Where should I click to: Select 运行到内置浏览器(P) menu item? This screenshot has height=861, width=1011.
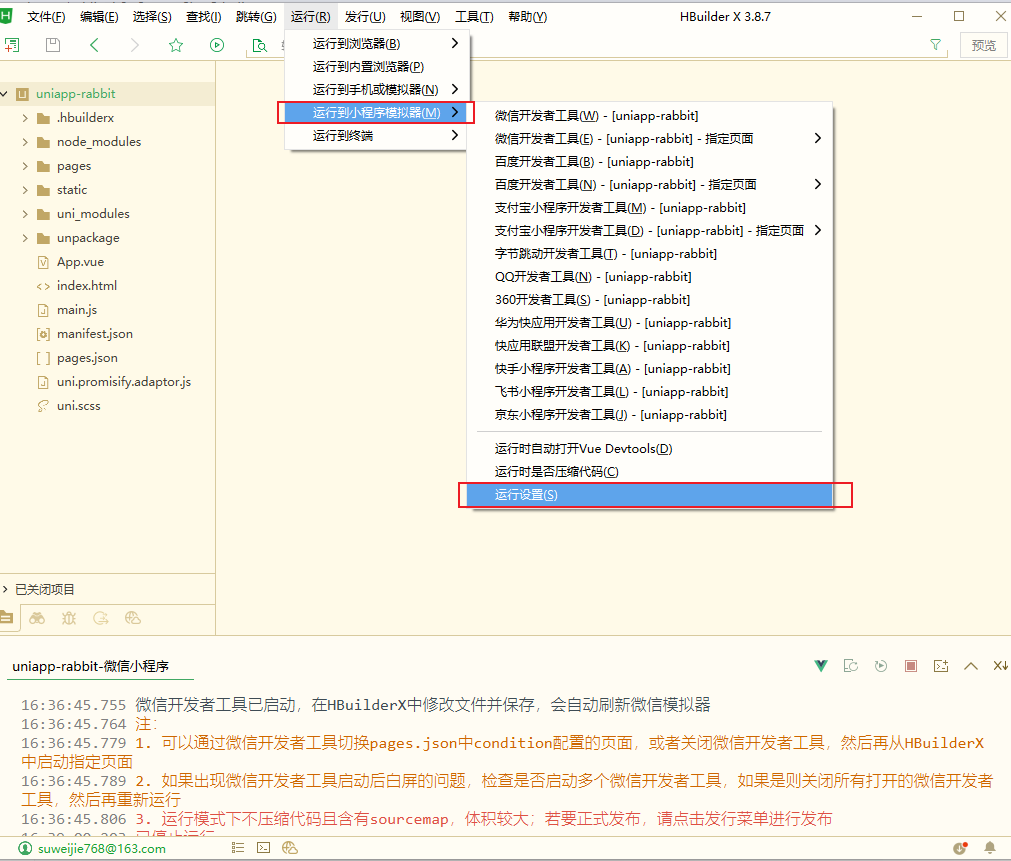tap(377, 66)
